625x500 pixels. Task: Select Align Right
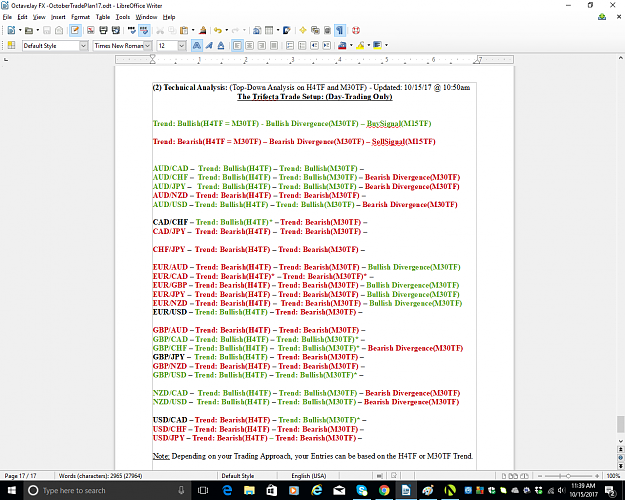point(261,46)
